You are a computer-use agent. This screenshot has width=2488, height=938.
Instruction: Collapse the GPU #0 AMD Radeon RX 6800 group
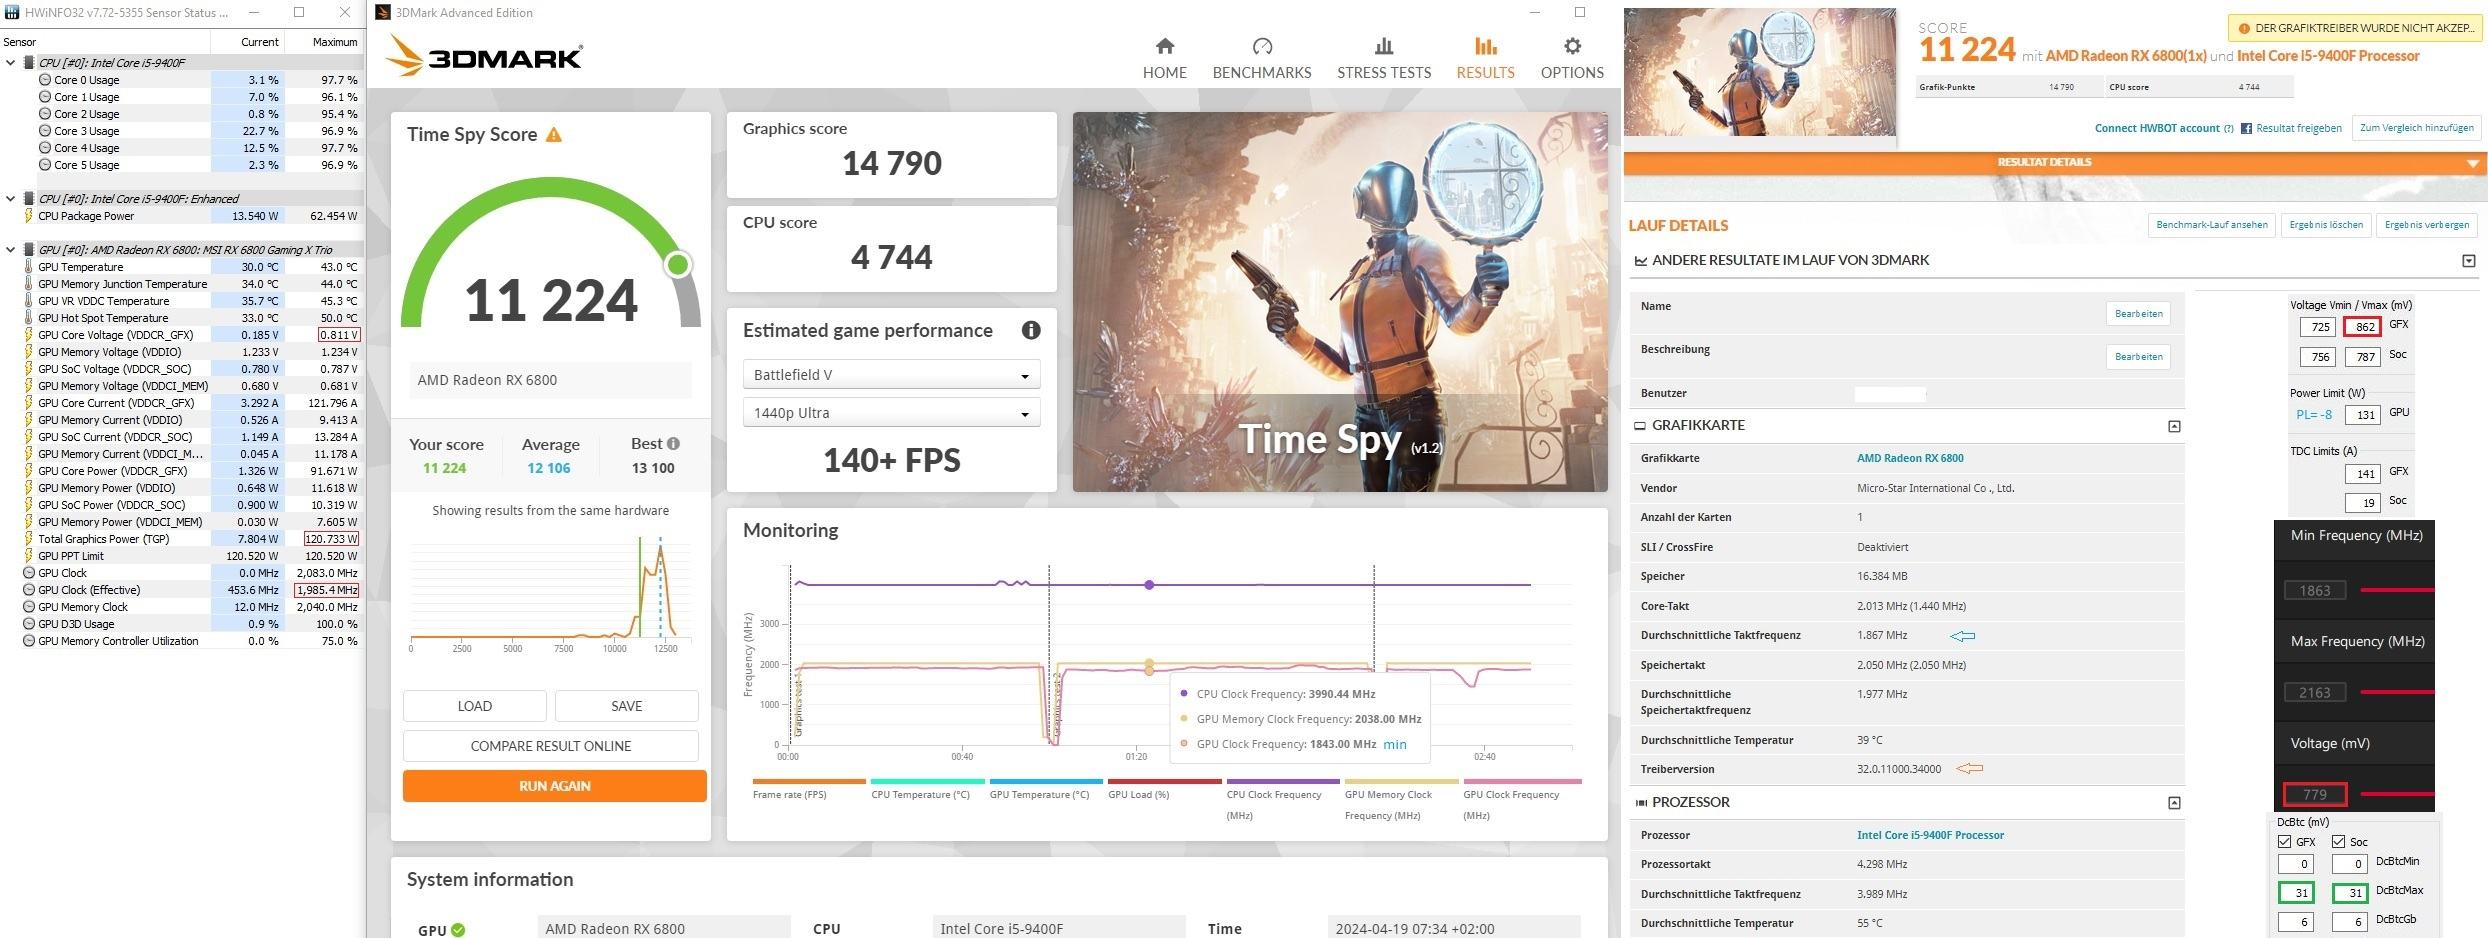tap(11, 250)
